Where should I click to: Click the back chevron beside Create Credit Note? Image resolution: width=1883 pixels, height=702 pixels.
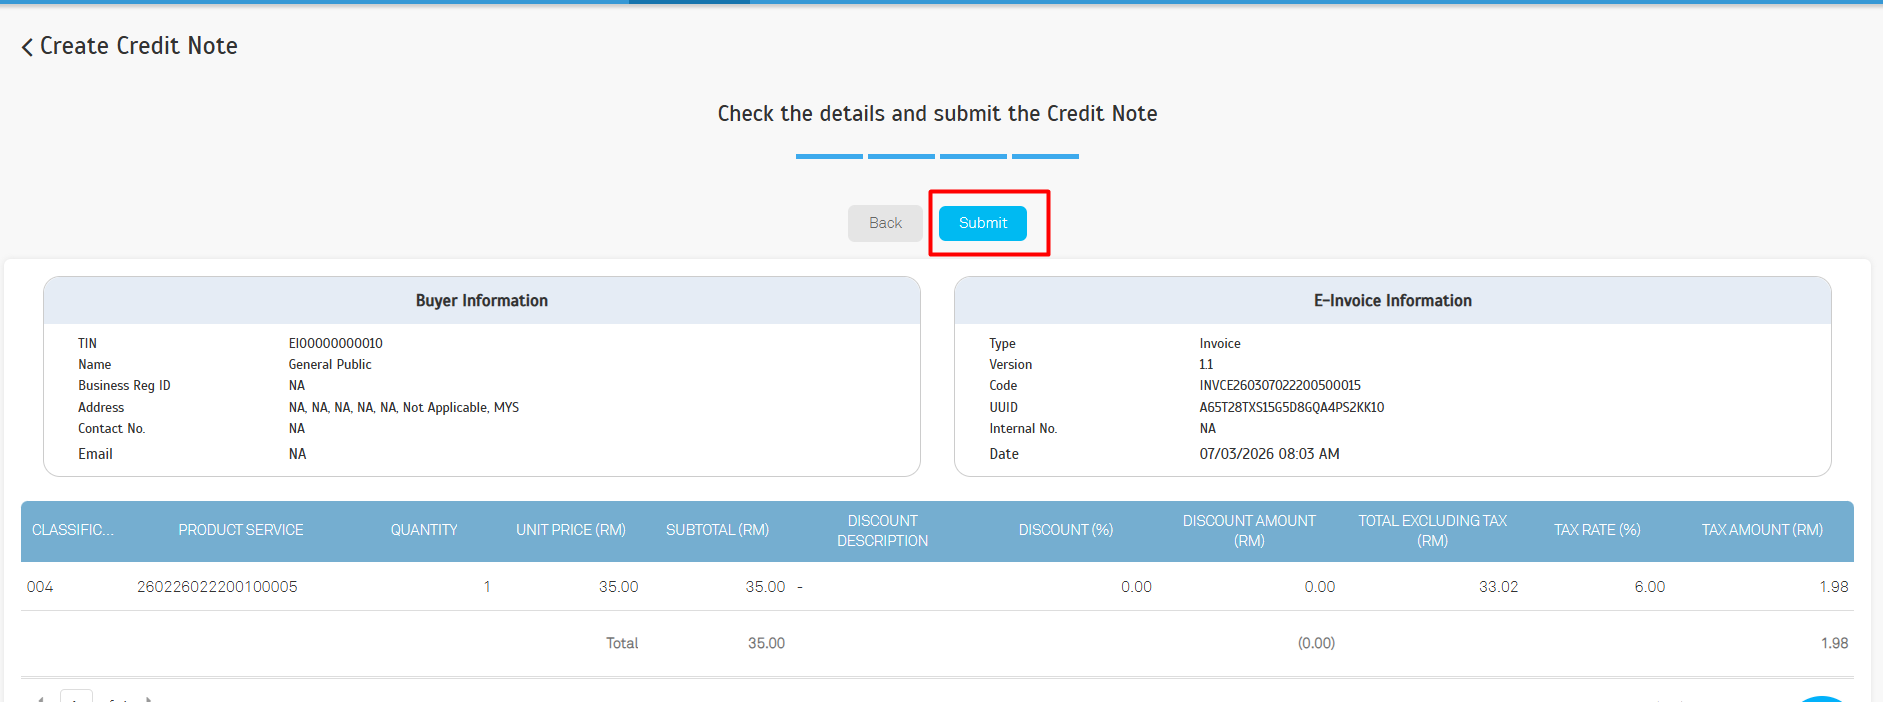coord(27,47)
